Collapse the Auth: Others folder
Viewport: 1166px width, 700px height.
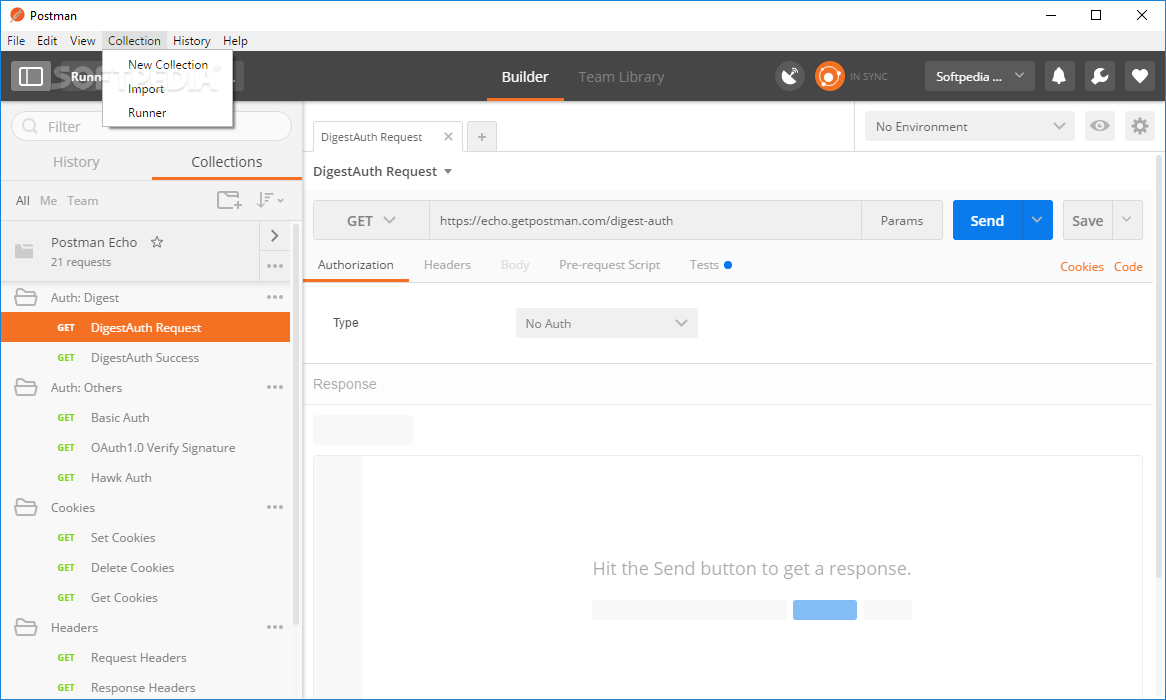(26, 387)
